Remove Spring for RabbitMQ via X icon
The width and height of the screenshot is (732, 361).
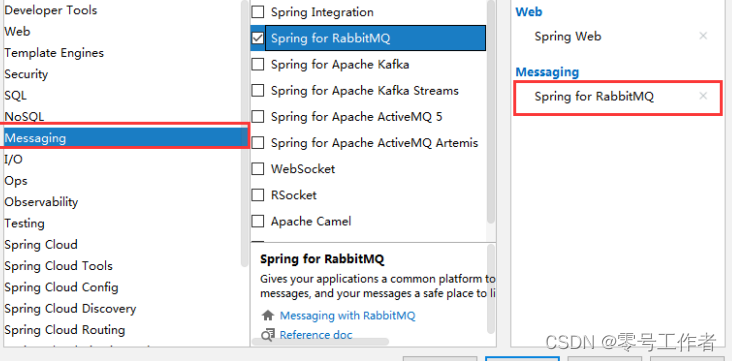pyautogui.click(x=703, y=96)
